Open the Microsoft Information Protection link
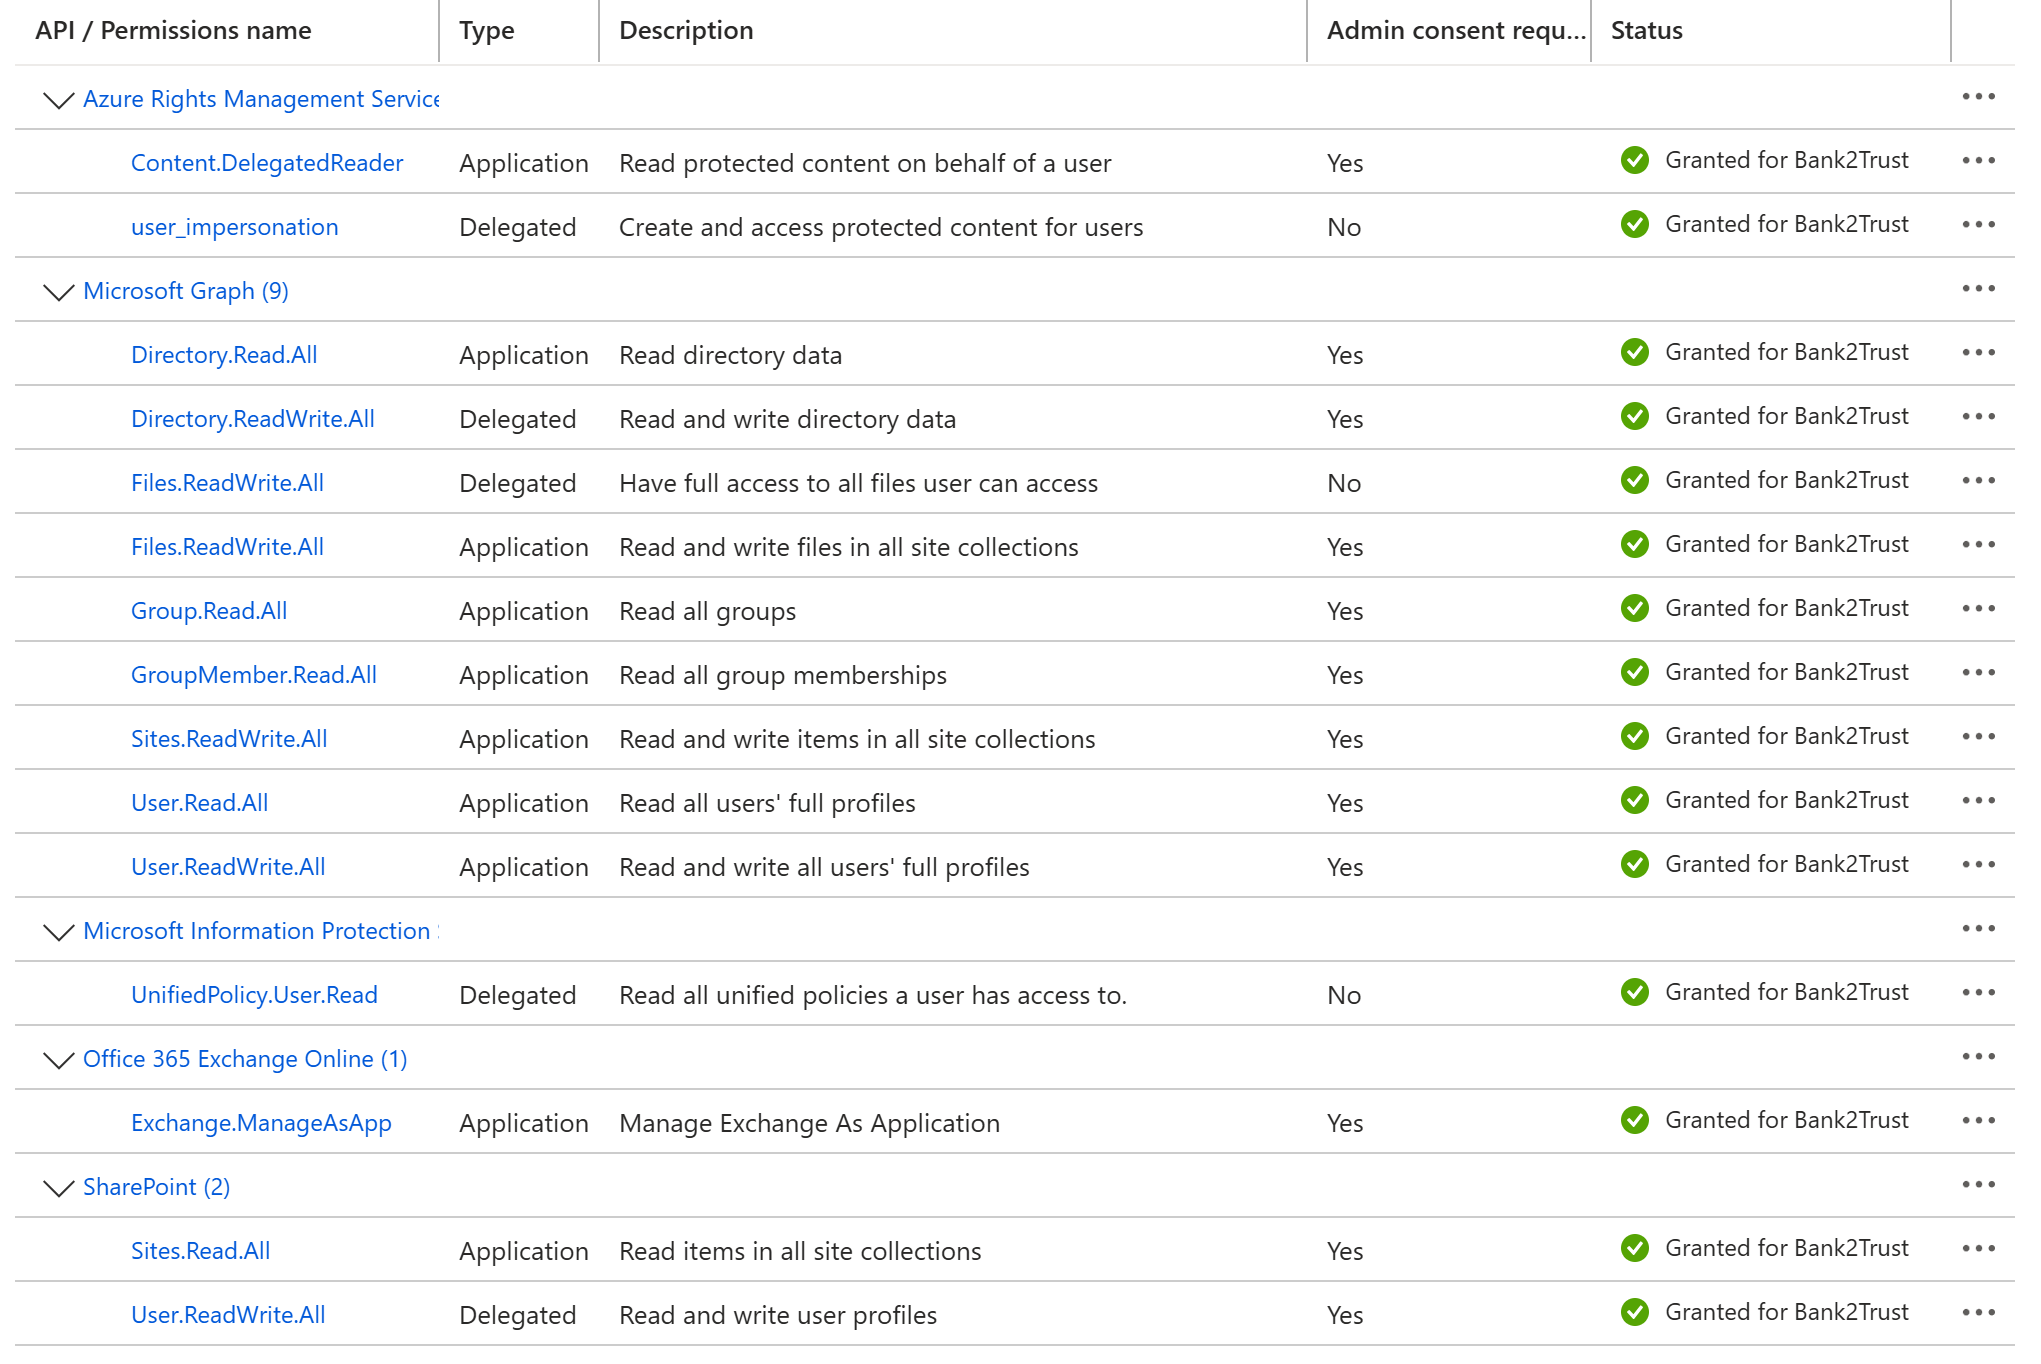 (261, 931)
